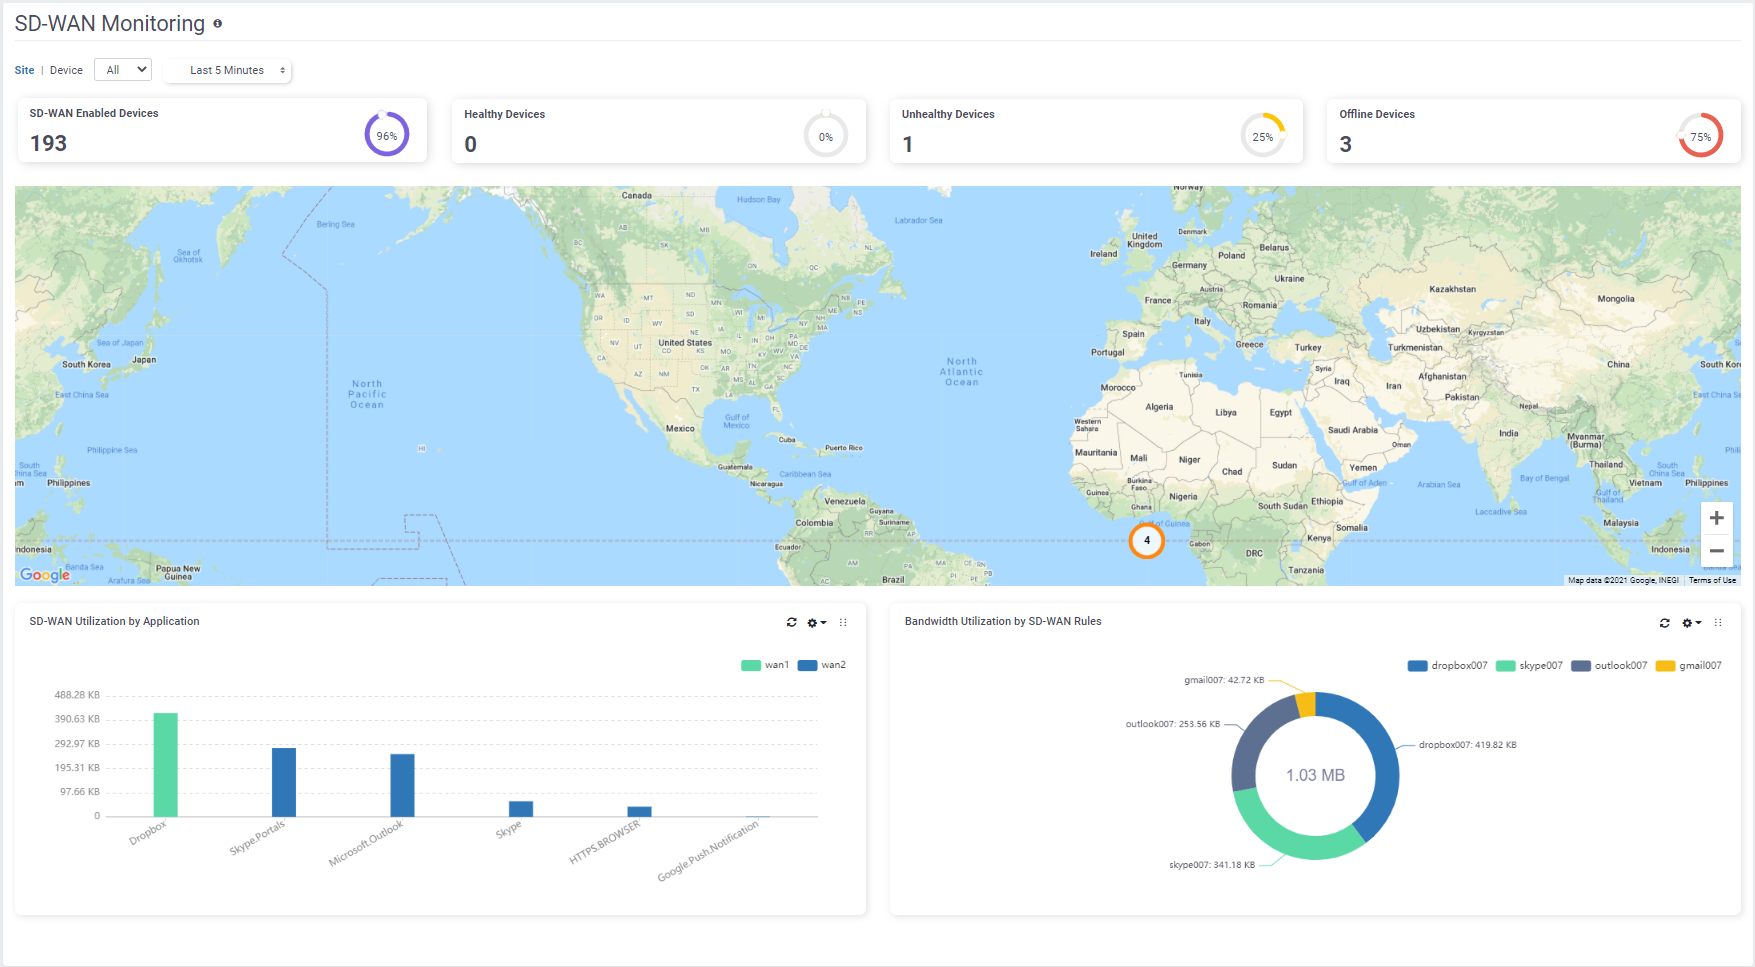Switch to Site view
The image size is (1755, 967).
coord(24,70)
